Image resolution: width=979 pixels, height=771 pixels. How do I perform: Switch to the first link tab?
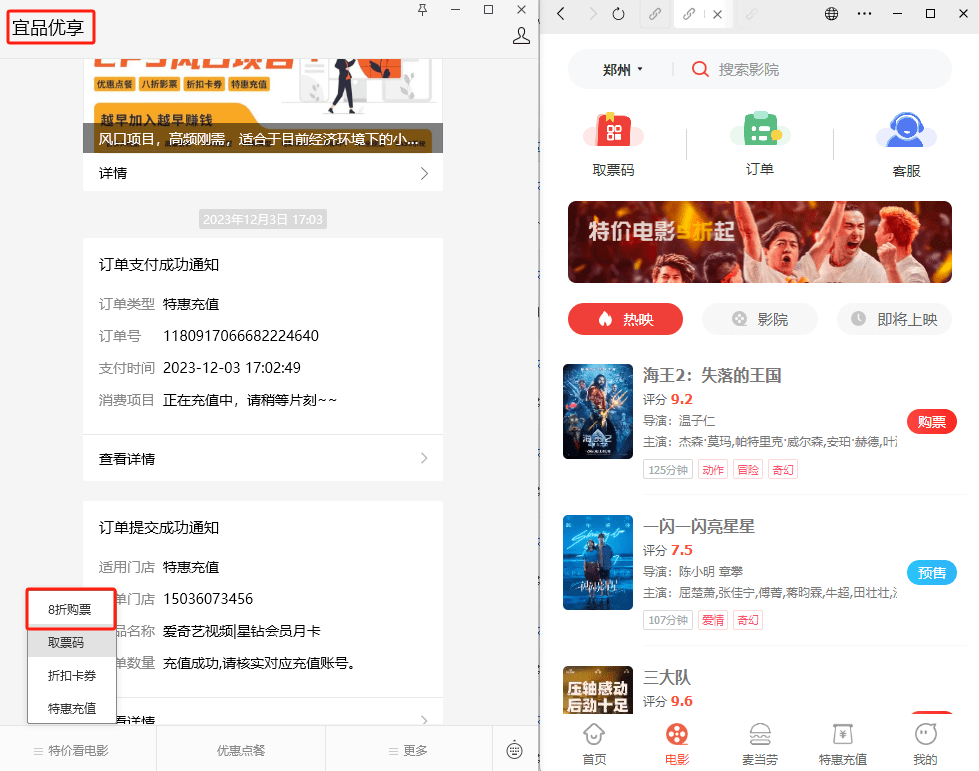click(654, 14)
